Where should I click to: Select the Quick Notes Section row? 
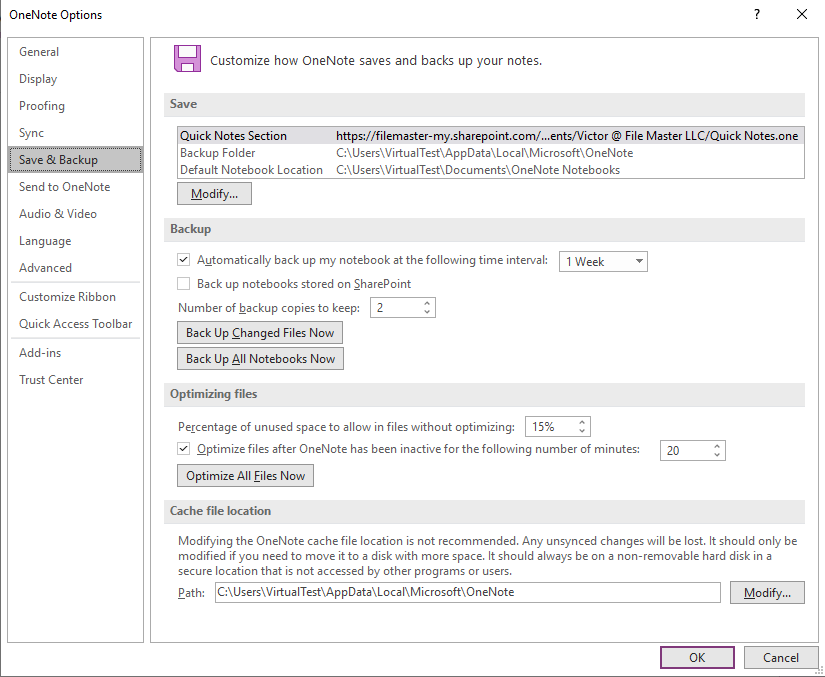(x=490, y=136)
